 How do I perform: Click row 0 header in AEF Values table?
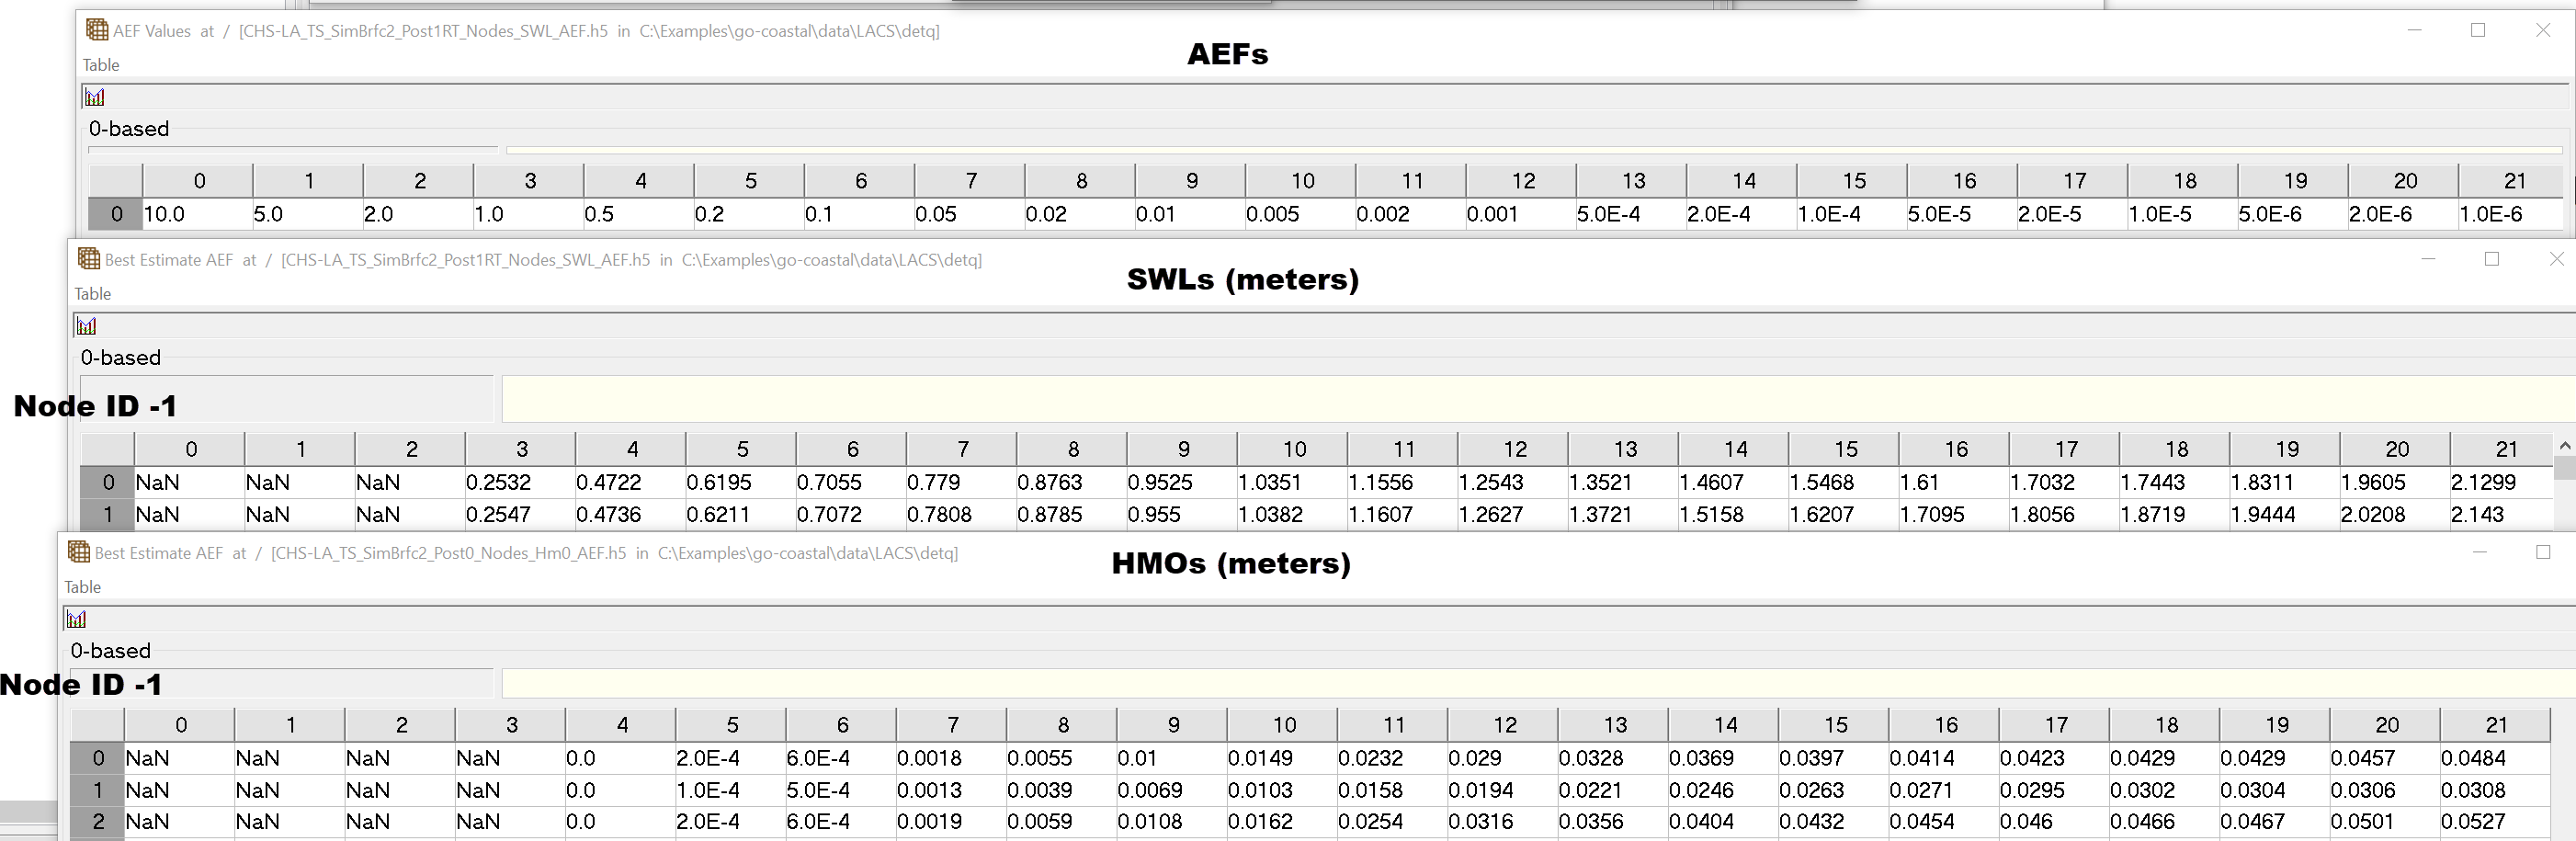pos(116,214)
